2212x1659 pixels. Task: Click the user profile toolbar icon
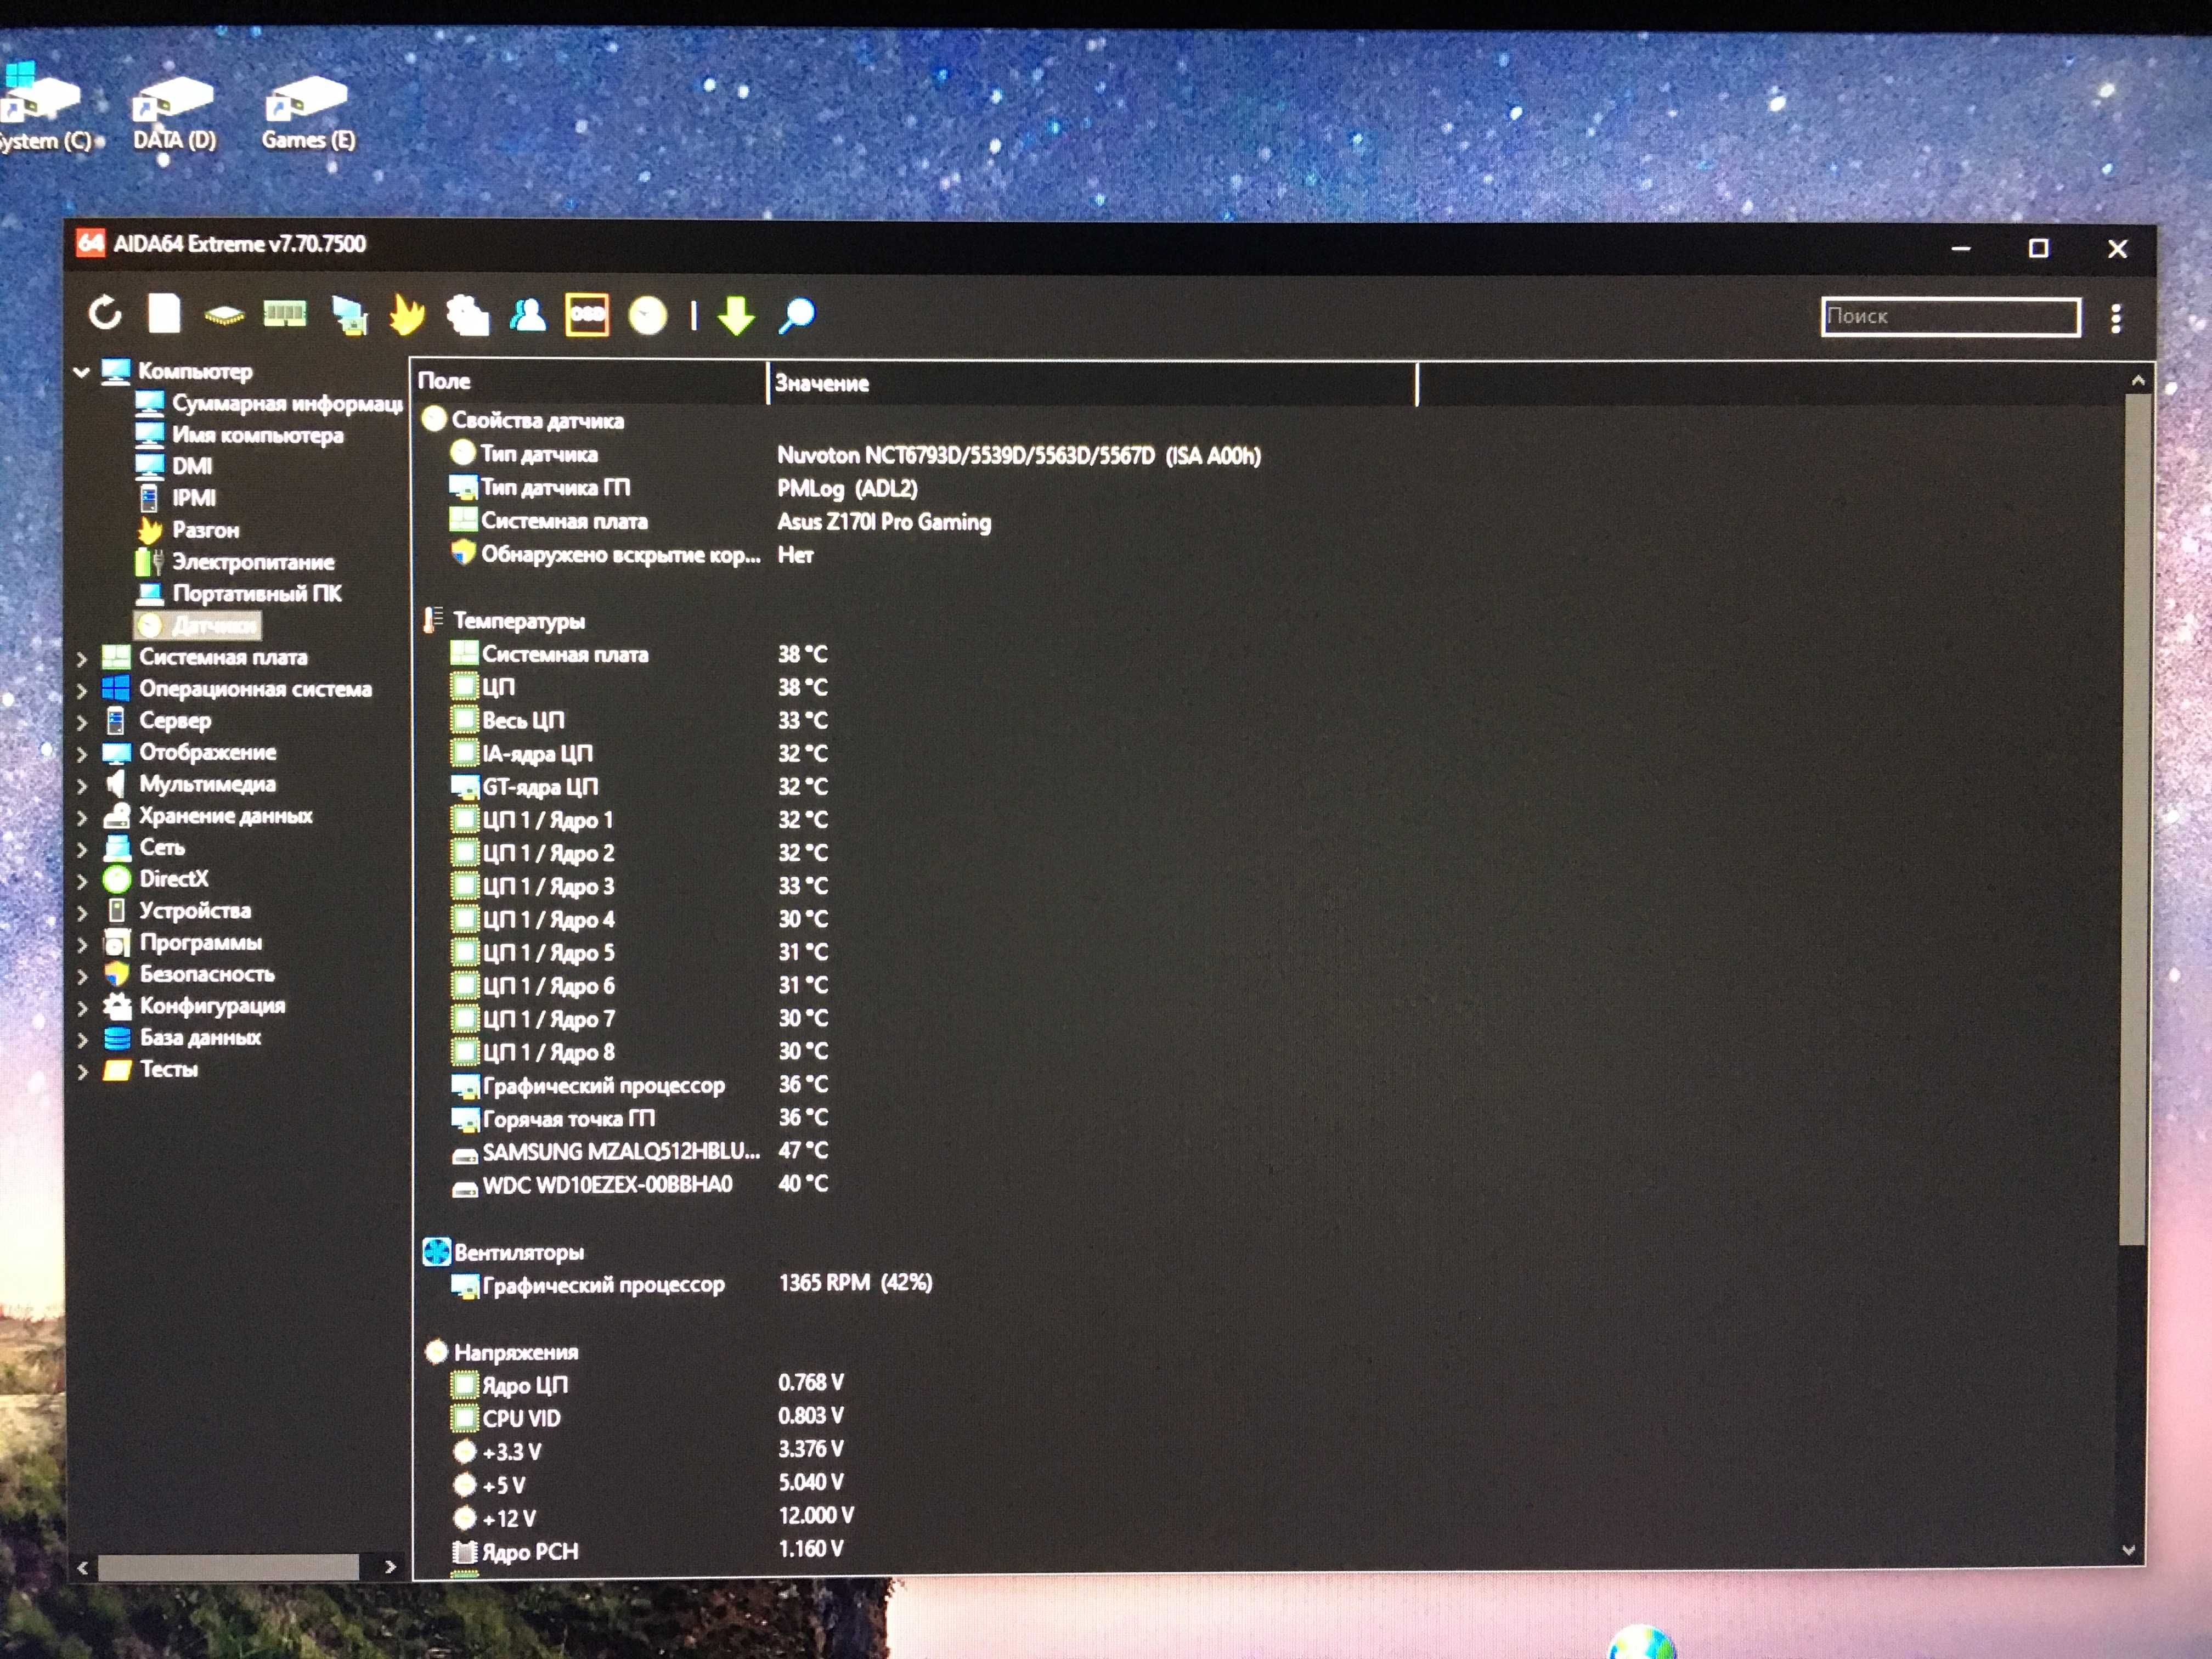(528, 315)
